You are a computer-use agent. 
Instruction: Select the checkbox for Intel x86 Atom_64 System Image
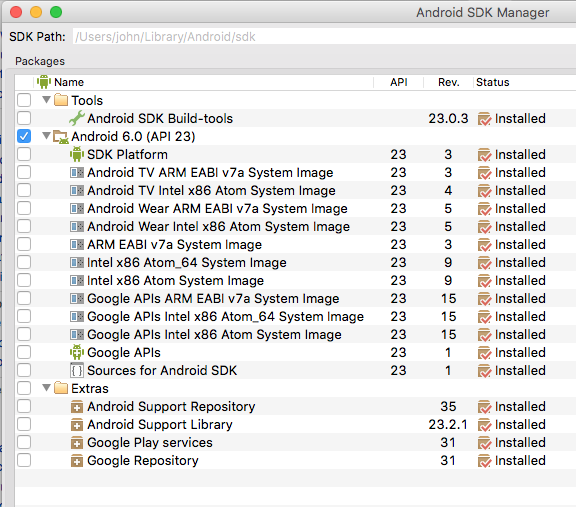[24, 262]
